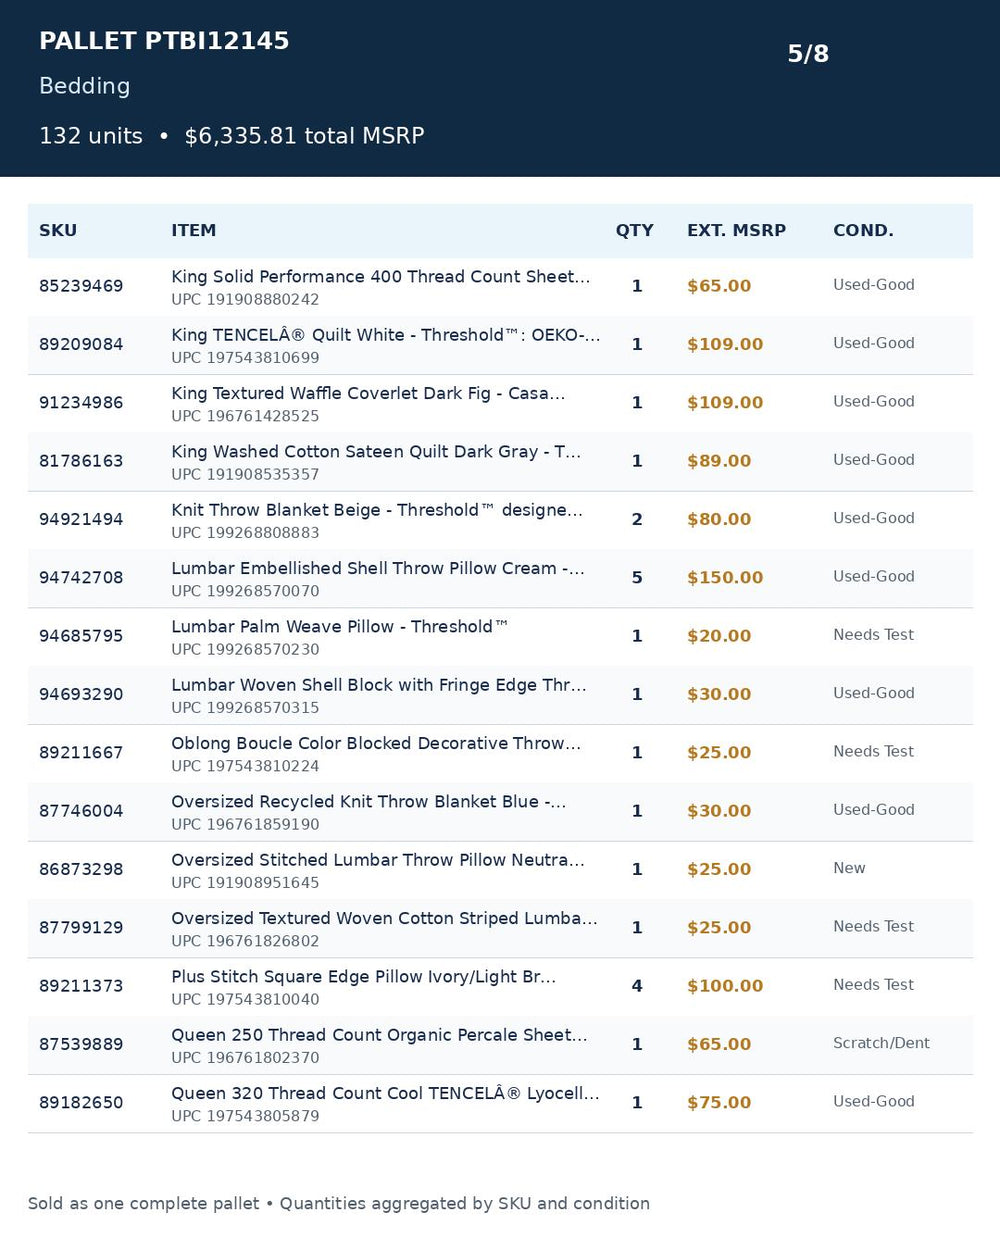Open the Knit Throw Blanket Beige item

click(376, 510)
